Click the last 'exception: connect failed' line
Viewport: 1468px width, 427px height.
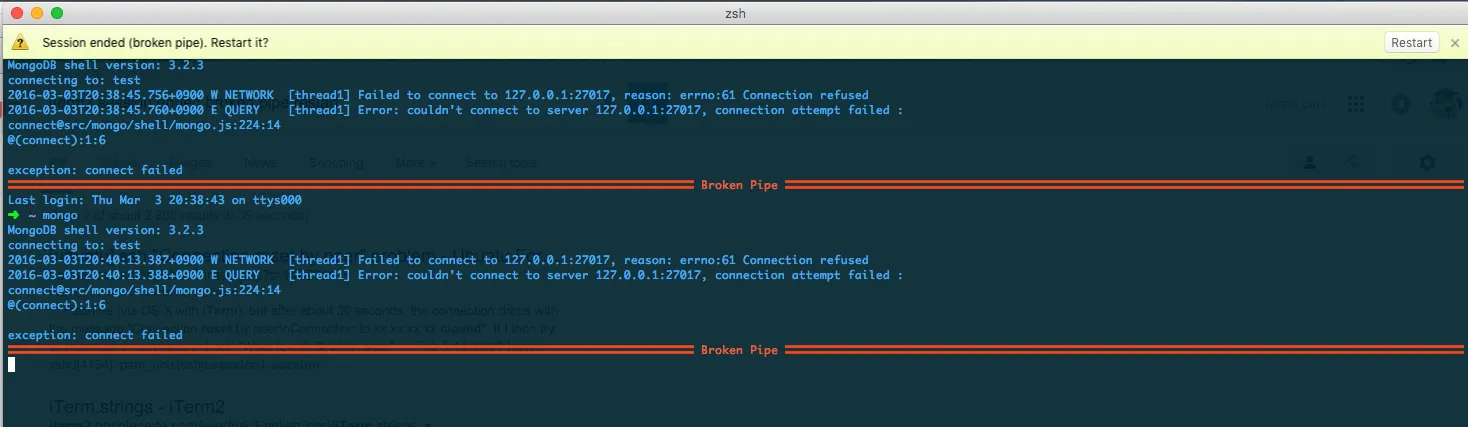tap(95, 335)
